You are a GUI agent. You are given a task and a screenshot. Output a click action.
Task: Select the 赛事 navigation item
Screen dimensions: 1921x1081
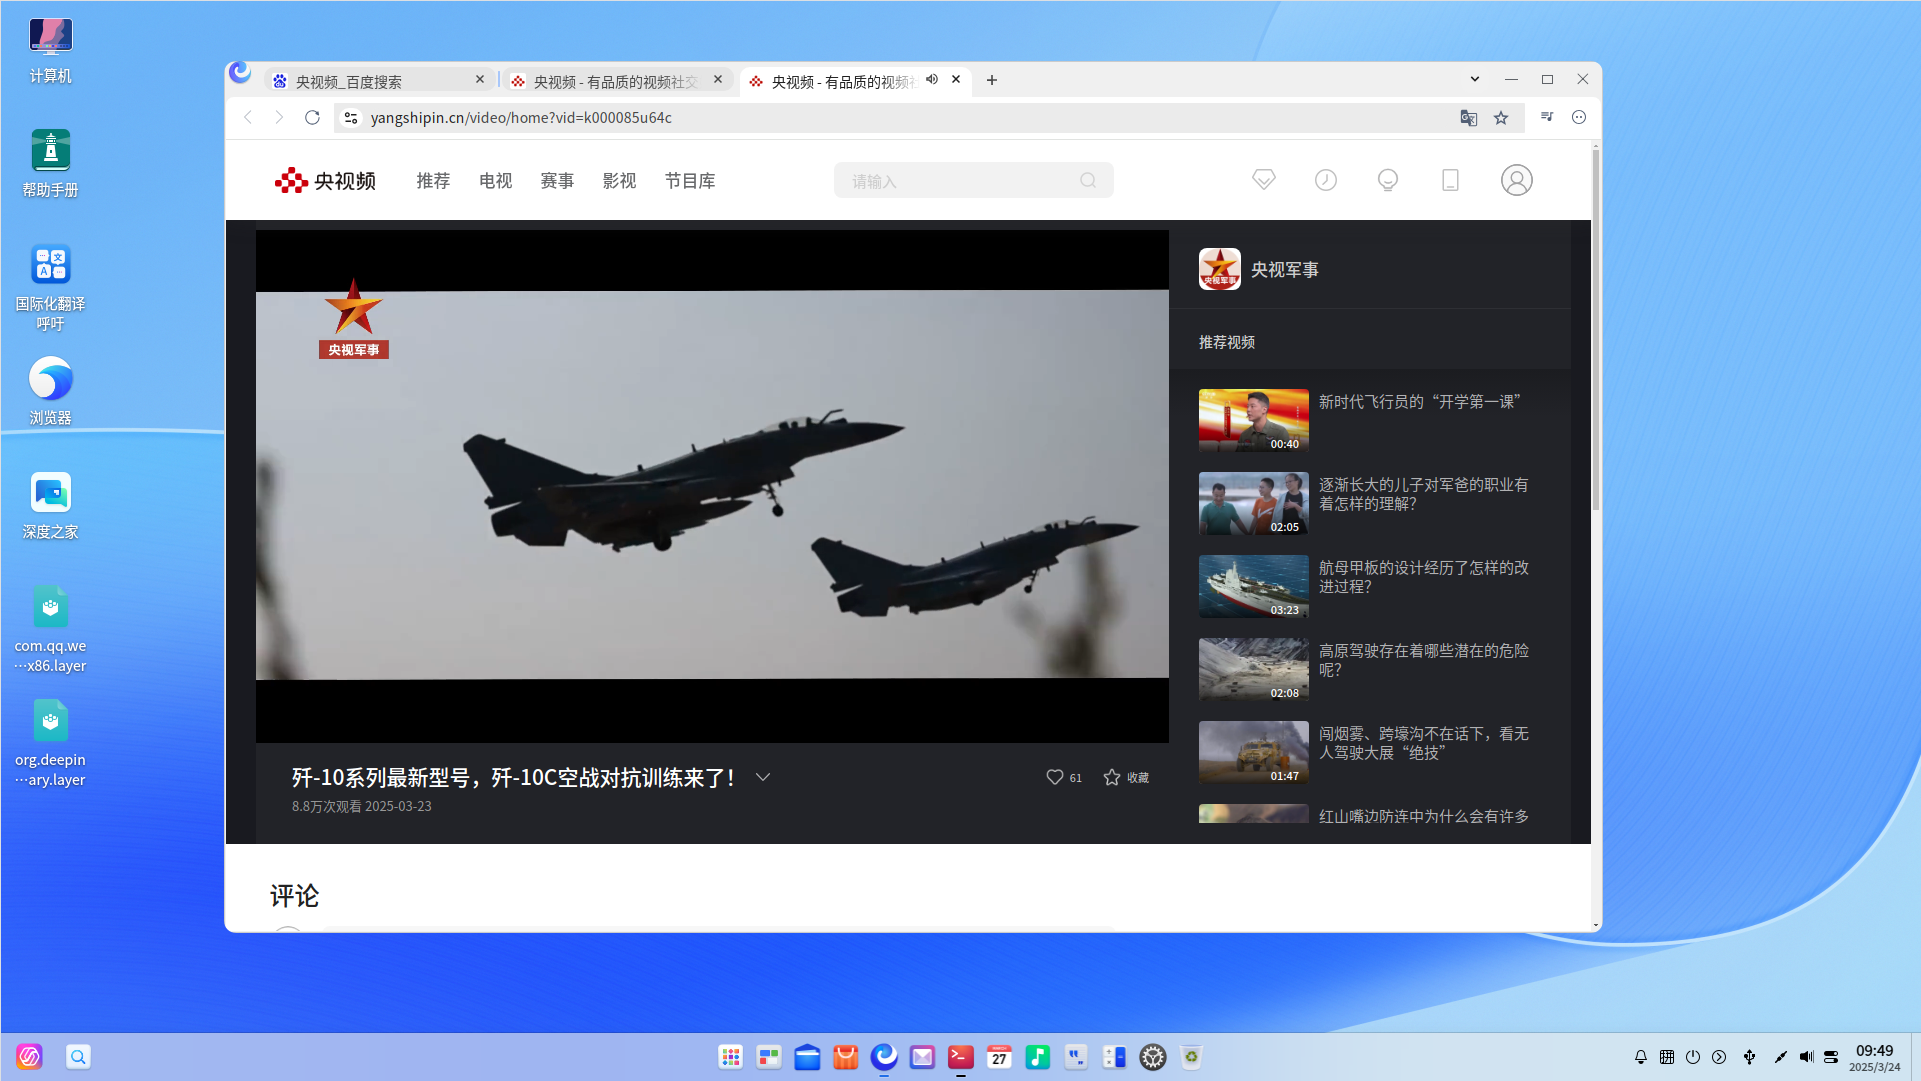[x=557, y=181]
